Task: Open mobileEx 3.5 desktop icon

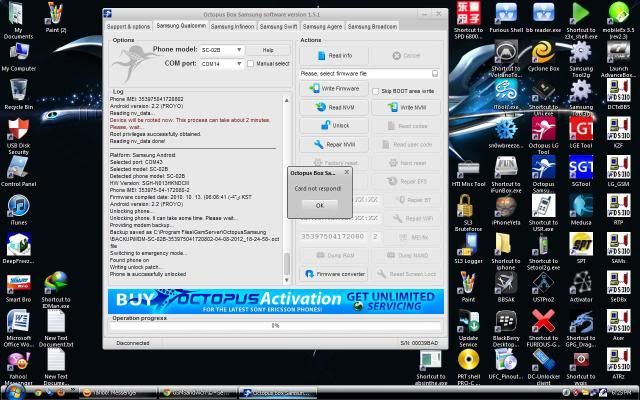Action: coord(618,20)
